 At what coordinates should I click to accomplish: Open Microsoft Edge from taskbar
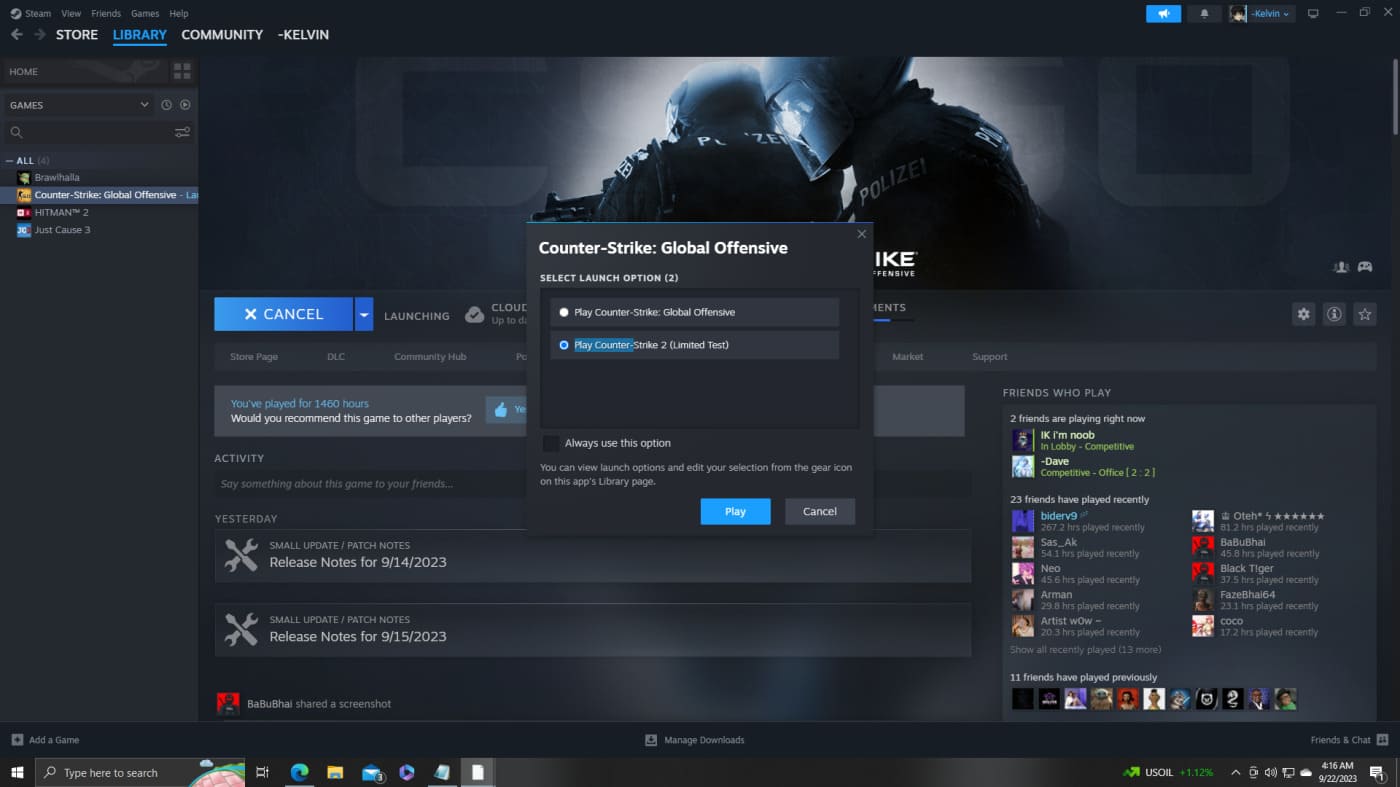[298, 772]
